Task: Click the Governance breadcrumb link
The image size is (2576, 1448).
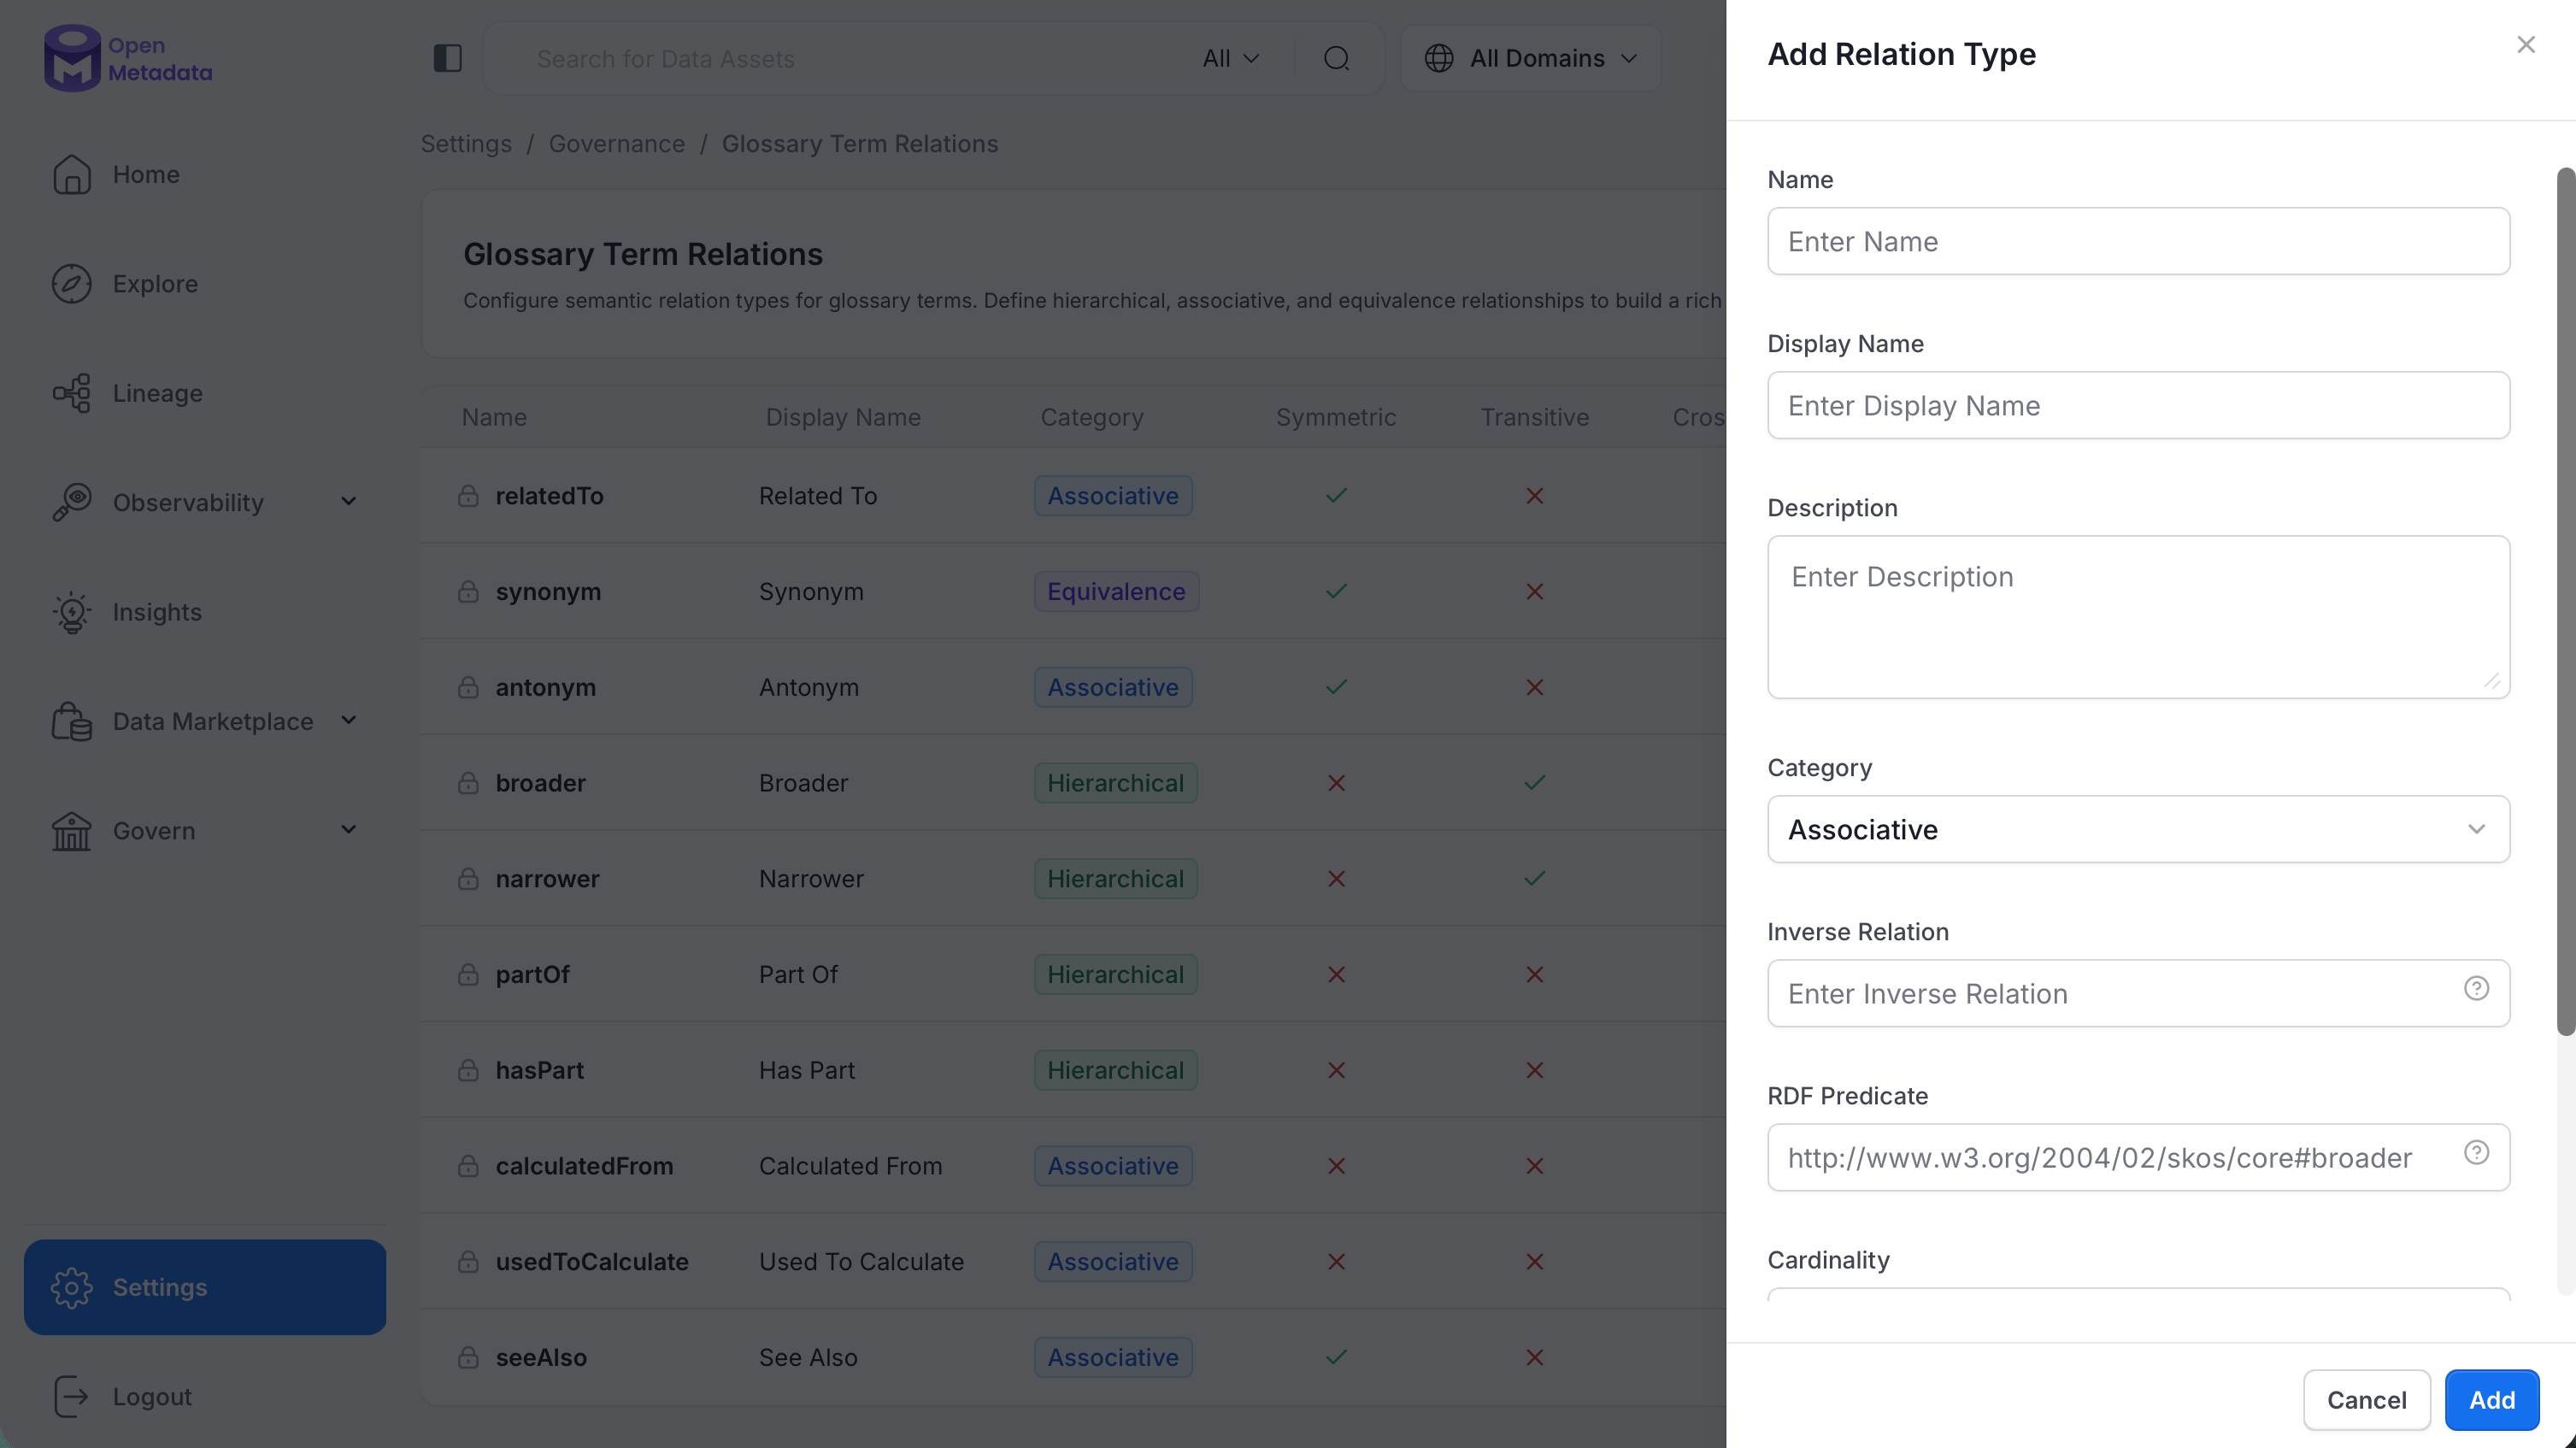Action: click(616, 144)
